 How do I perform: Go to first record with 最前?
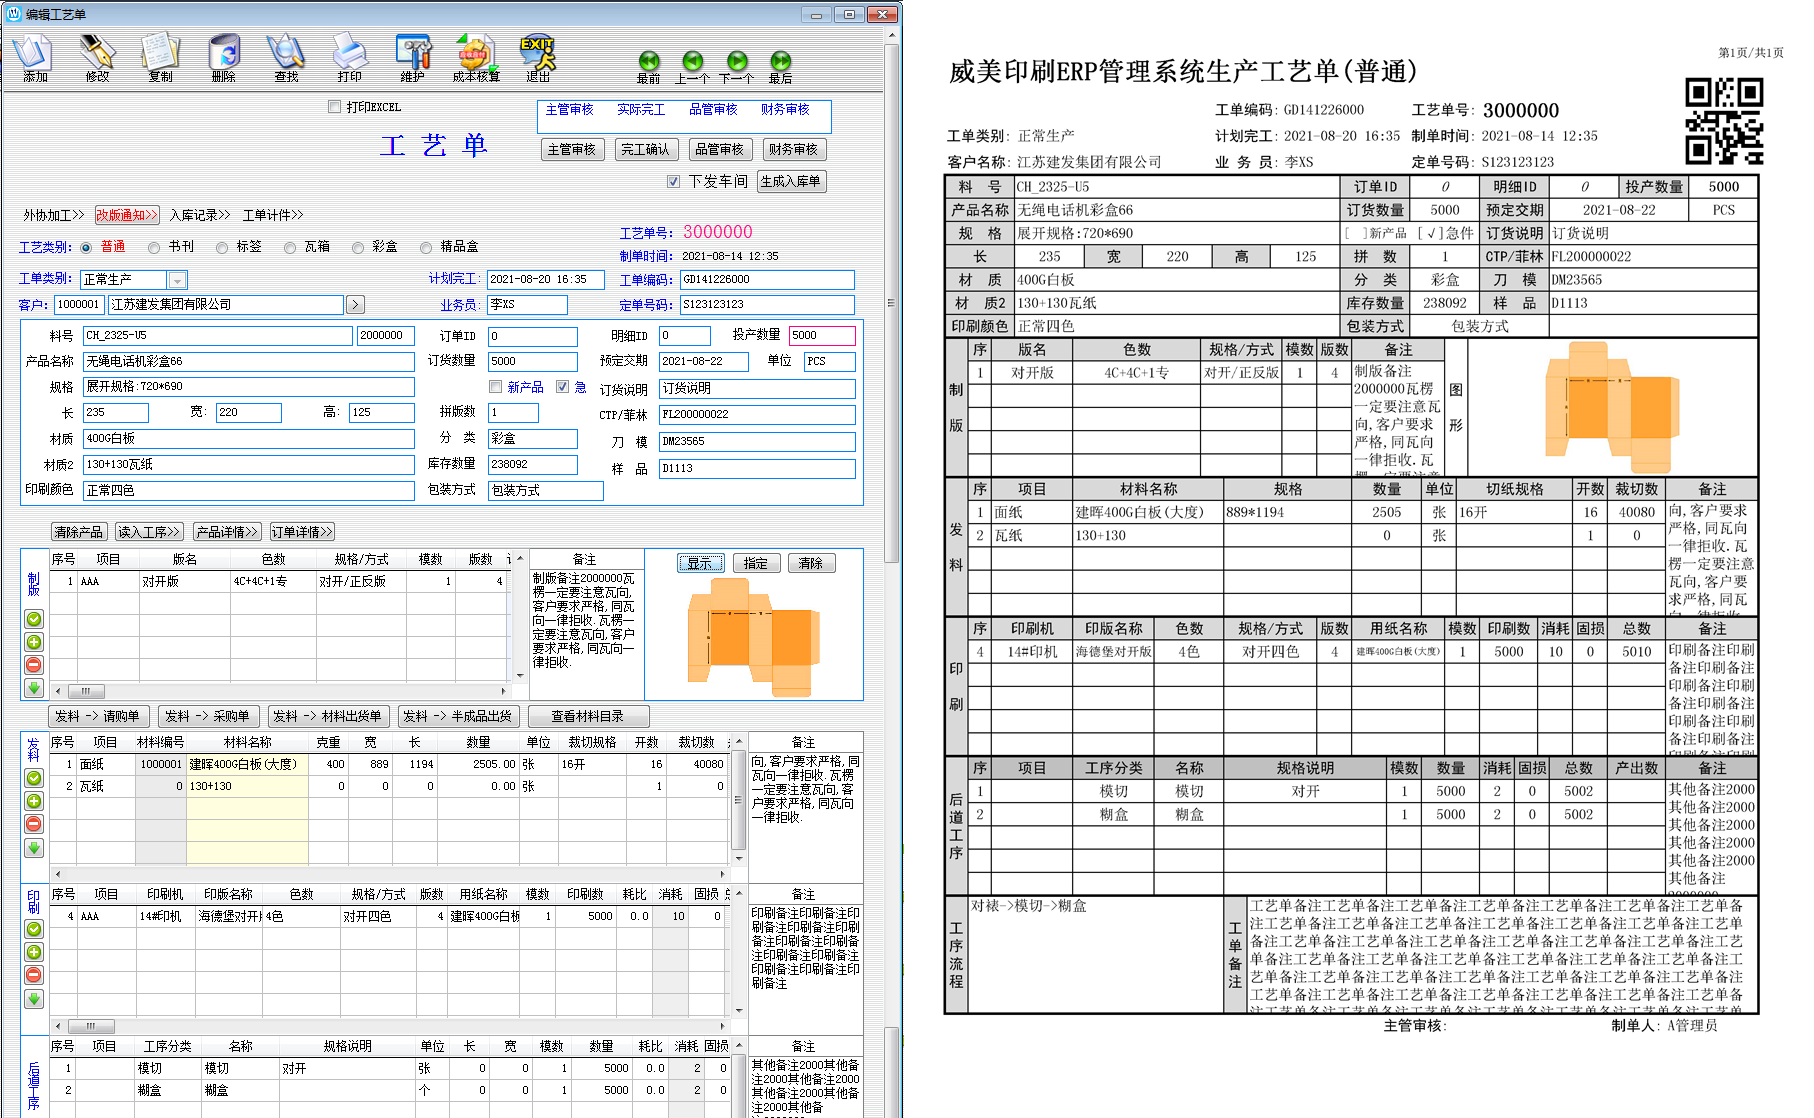click(649, 67)
